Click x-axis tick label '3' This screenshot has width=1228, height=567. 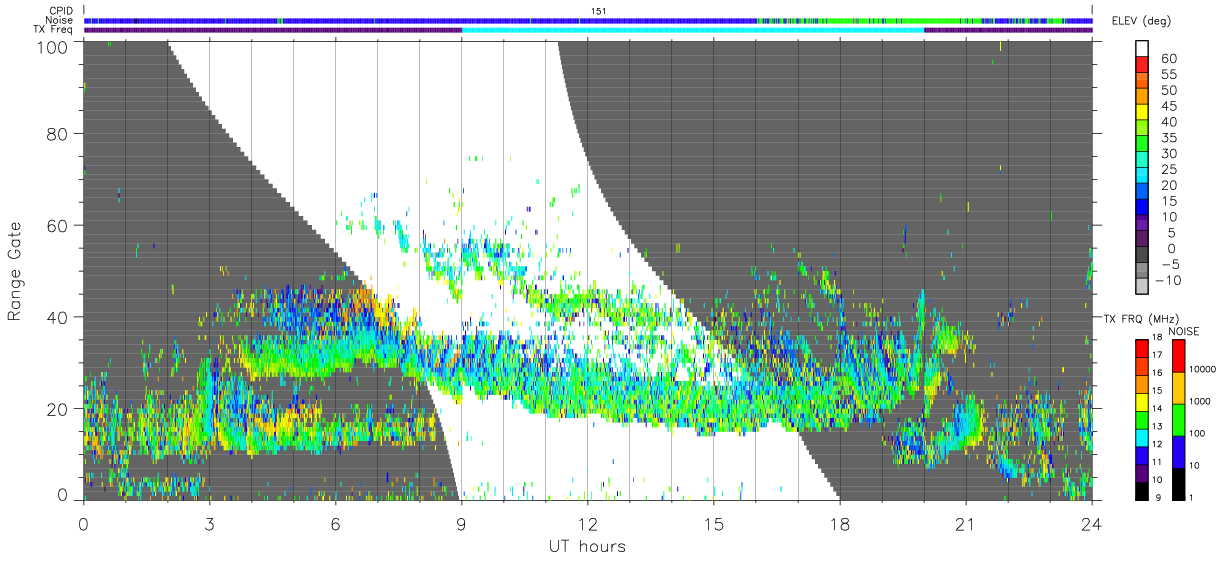(209, 523)
